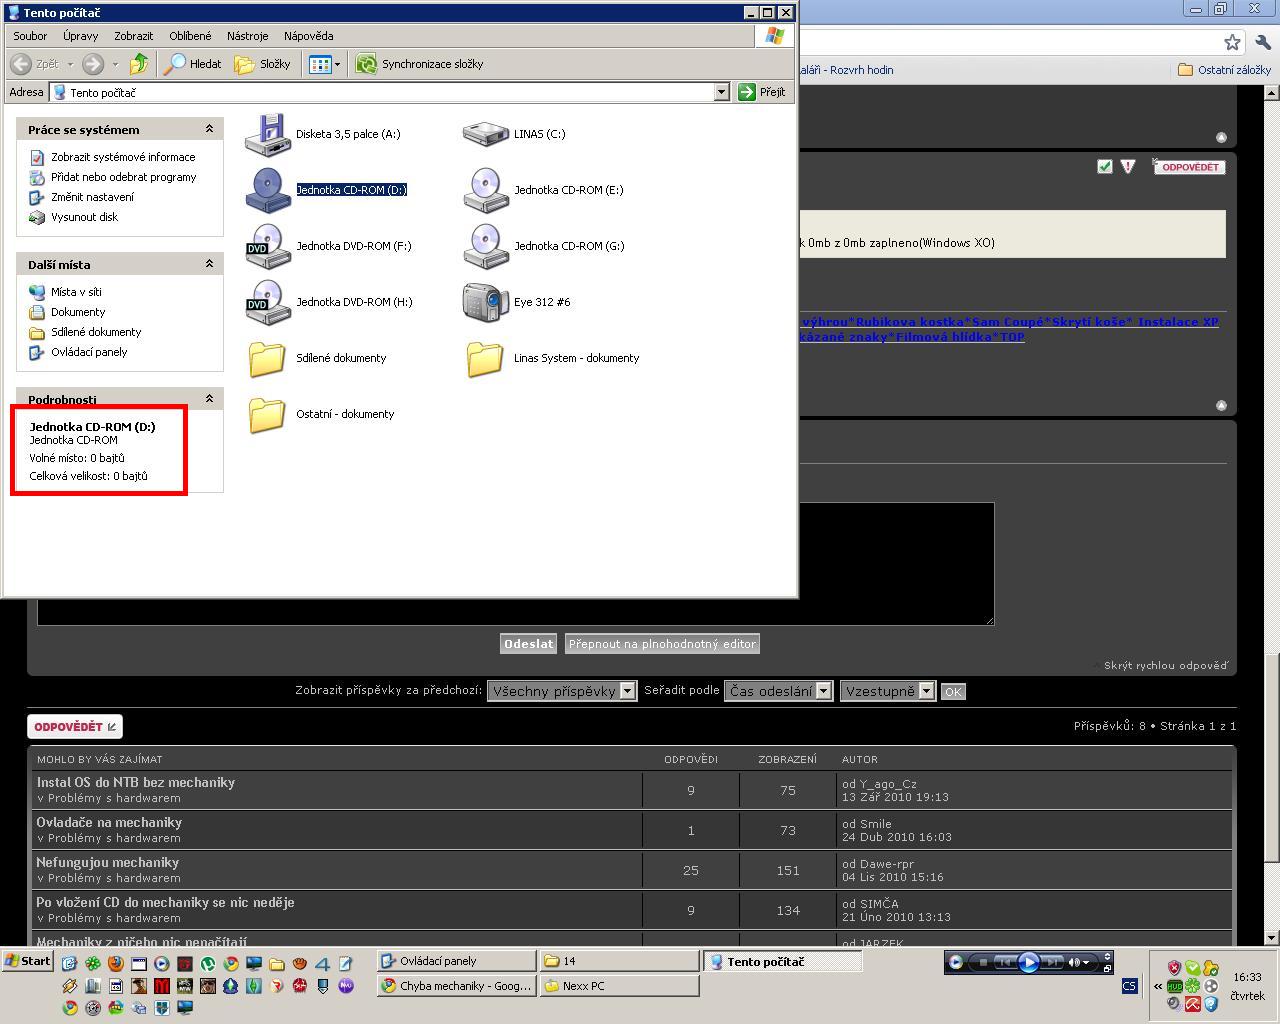Open the Adresa address bar dropdown
Viewport: 1280px width, 1024px height.
click(x=721, y=92)
